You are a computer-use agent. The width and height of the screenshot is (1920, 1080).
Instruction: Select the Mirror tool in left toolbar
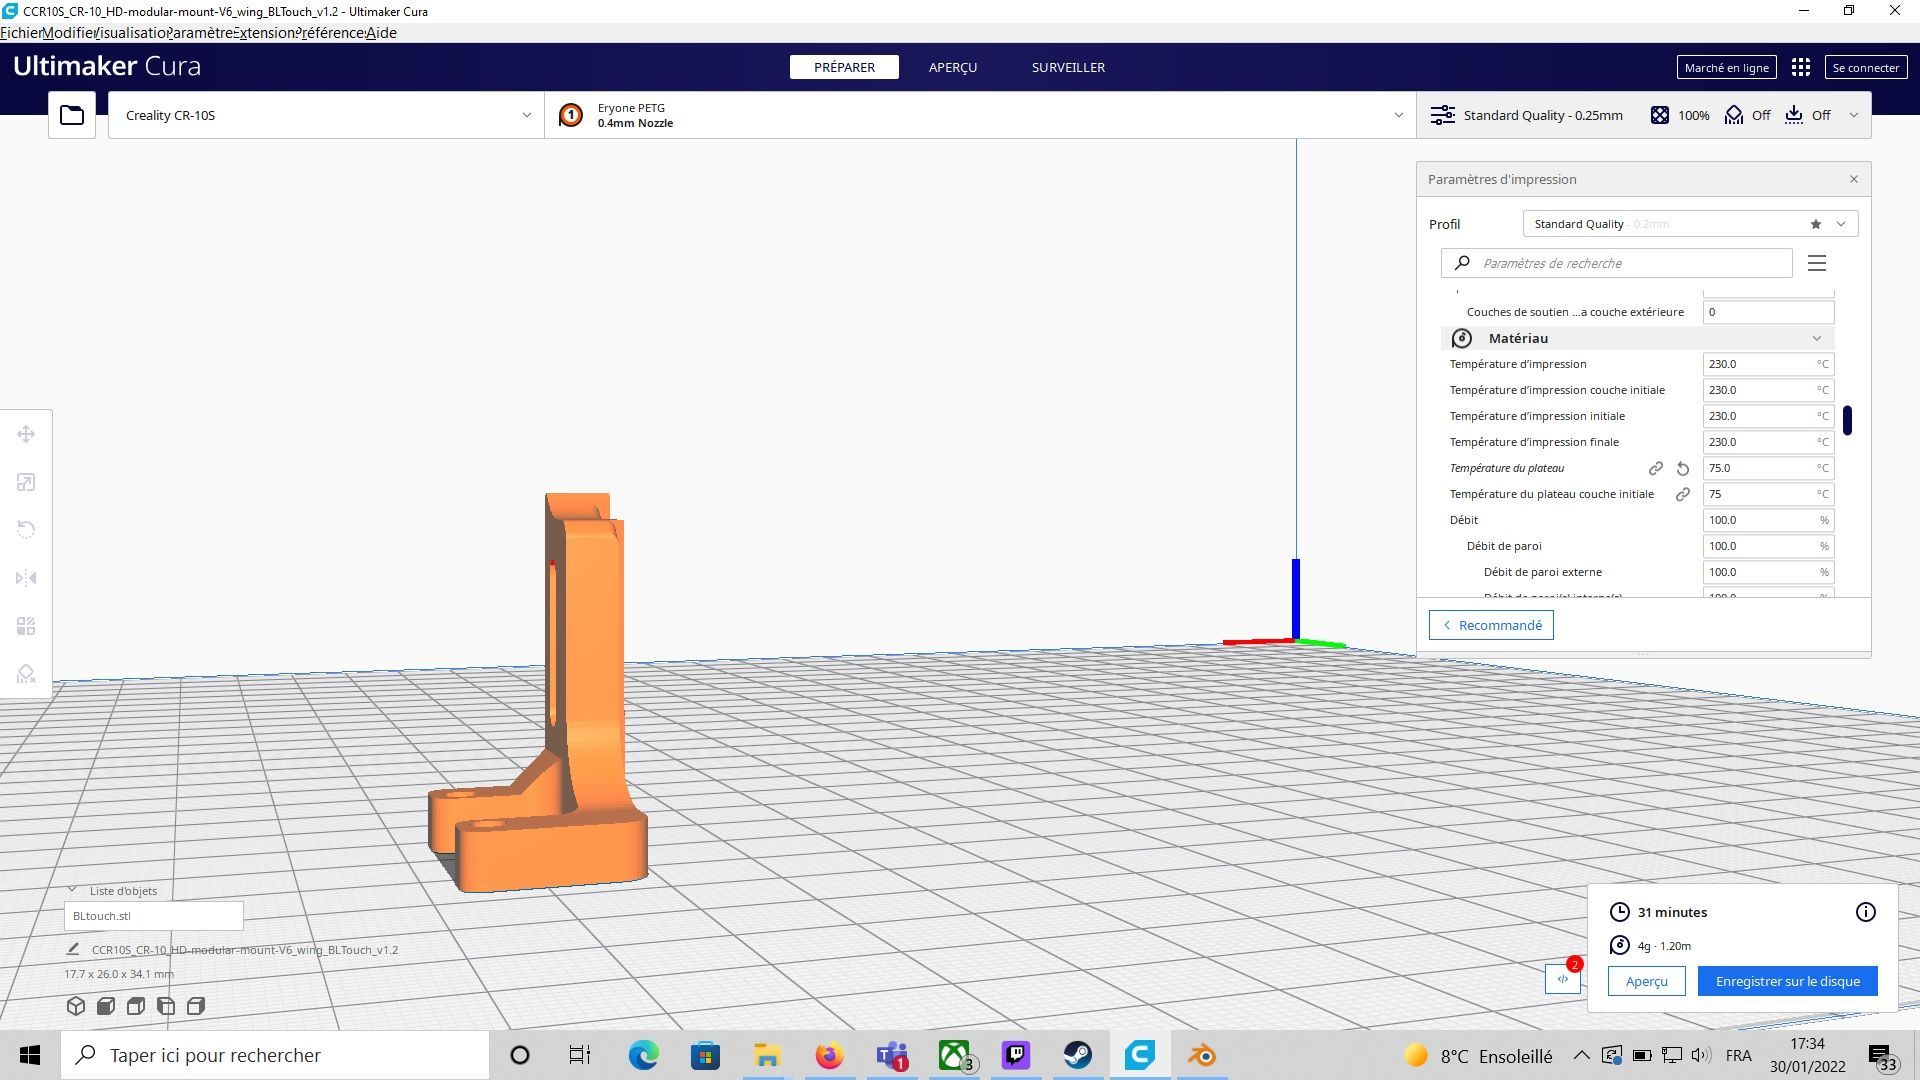click(26, 578)
